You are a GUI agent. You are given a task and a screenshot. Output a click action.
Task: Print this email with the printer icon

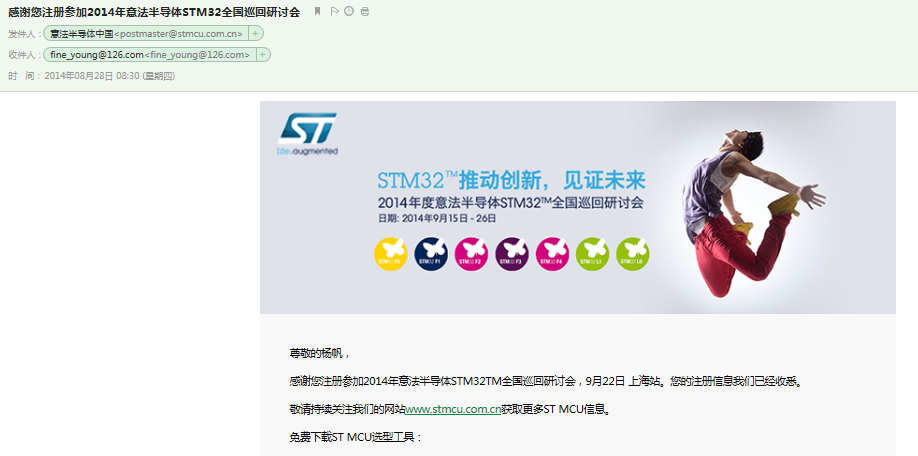pyautogui.click(x=365, y=11)
